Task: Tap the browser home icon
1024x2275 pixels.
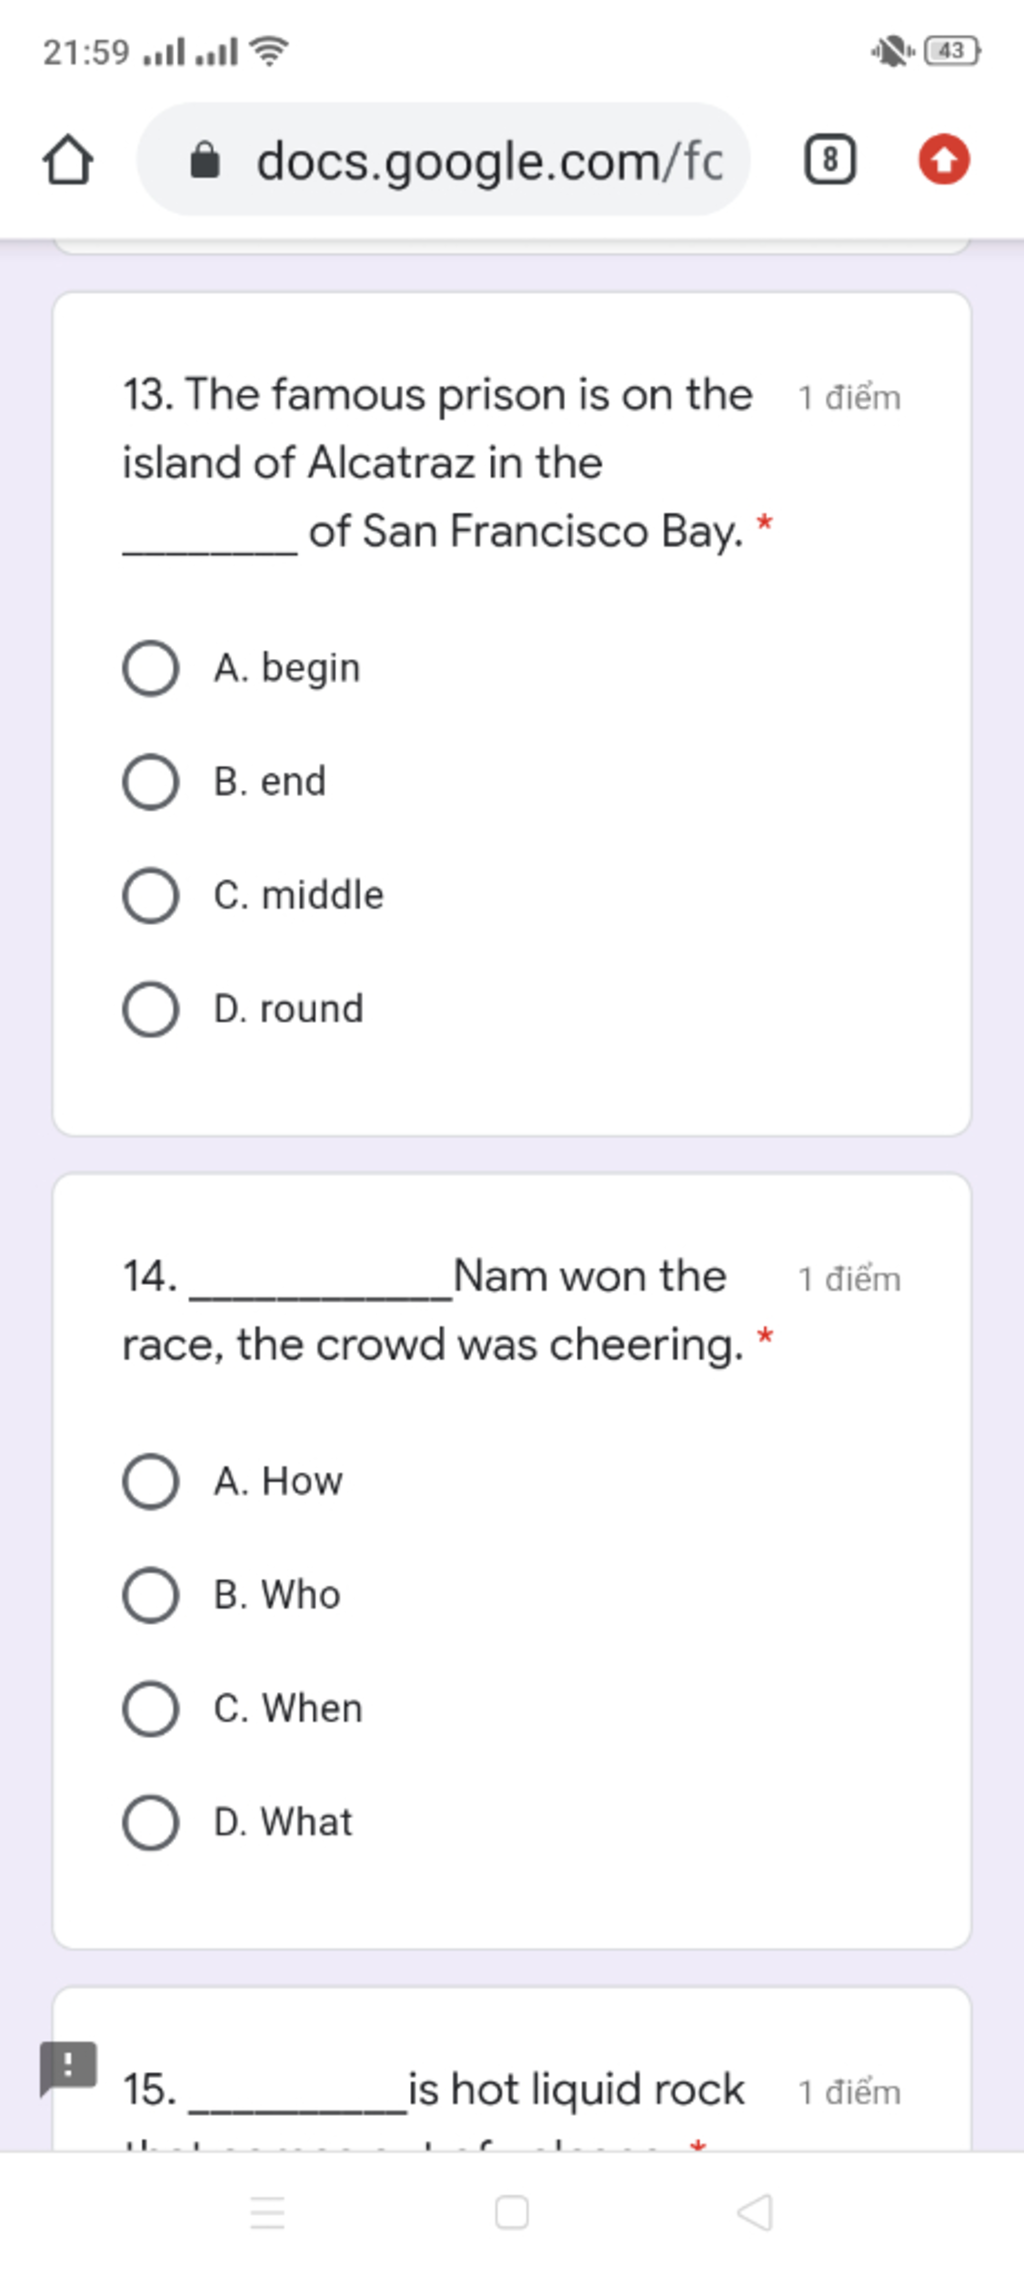Action: point(68,161)
